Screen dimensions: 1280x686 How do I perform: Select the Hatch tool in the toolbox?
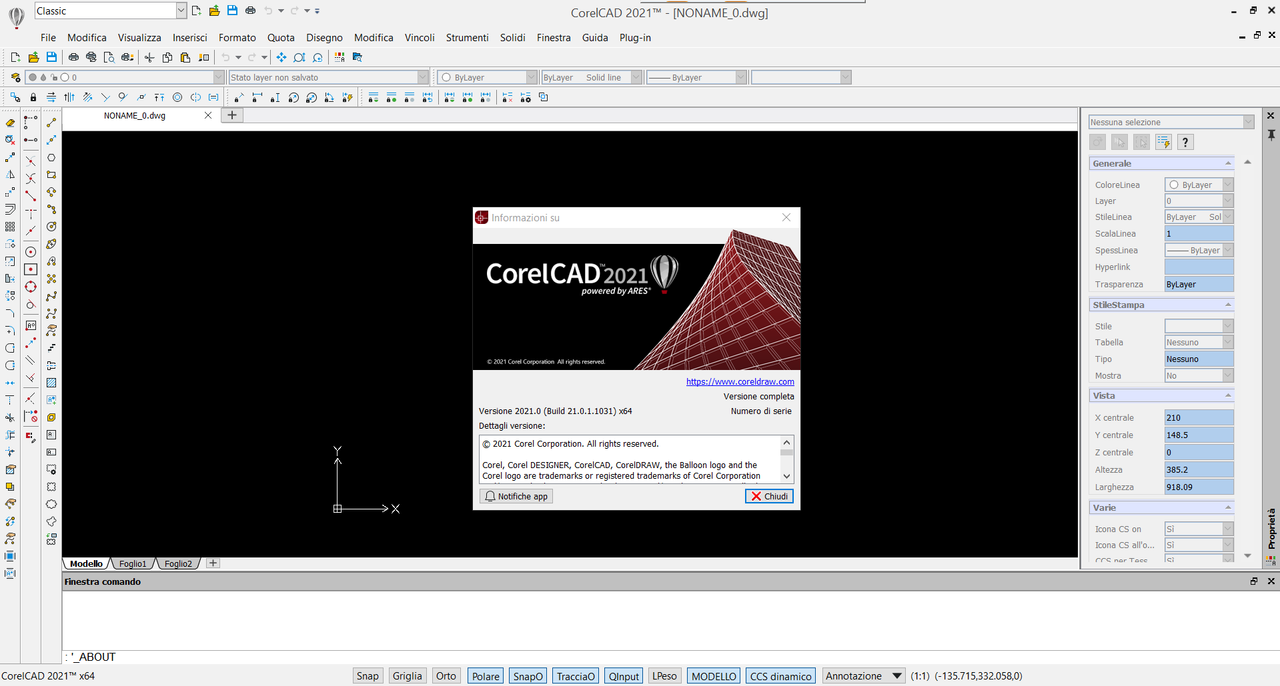[x=51, y=383]
